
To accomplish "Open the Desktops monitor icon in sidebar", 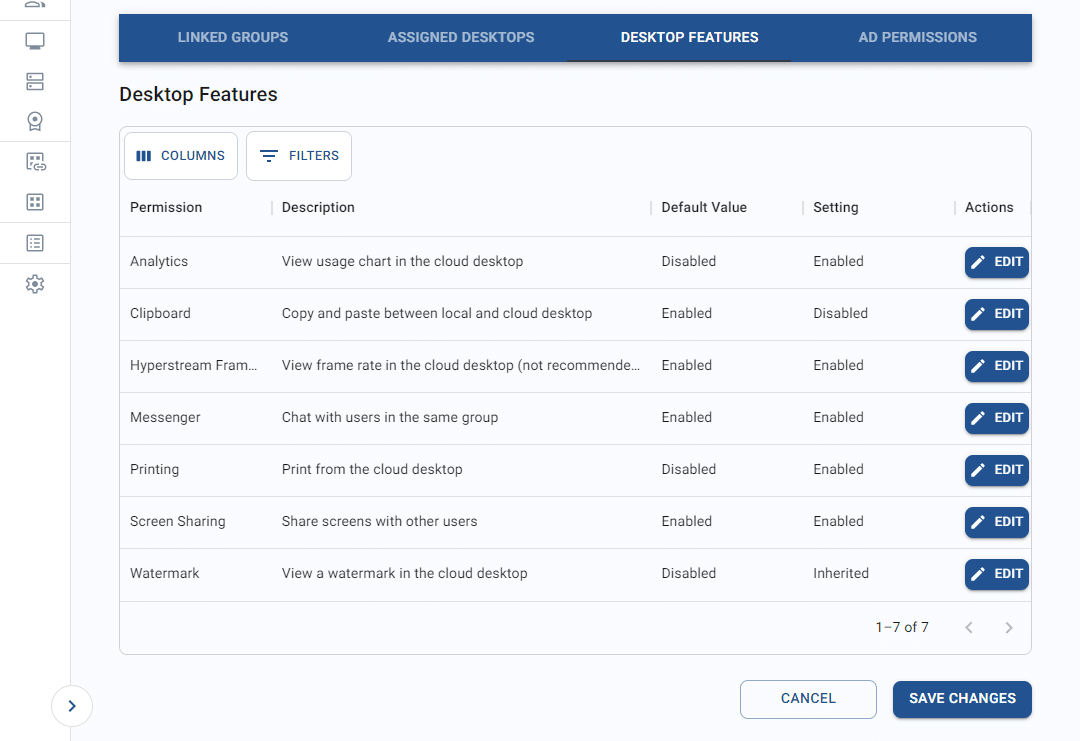I will click(35, 41).
